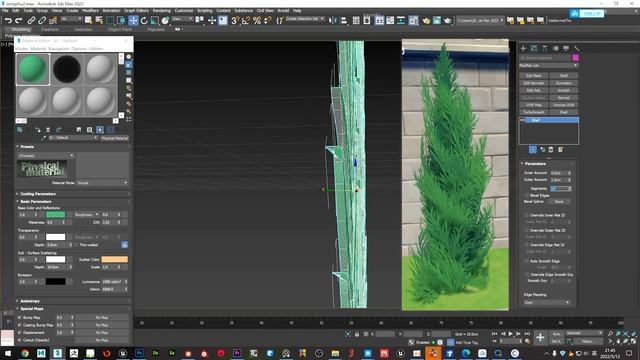
Task: Toggle the Percent Snap icon
Action: 257,20
